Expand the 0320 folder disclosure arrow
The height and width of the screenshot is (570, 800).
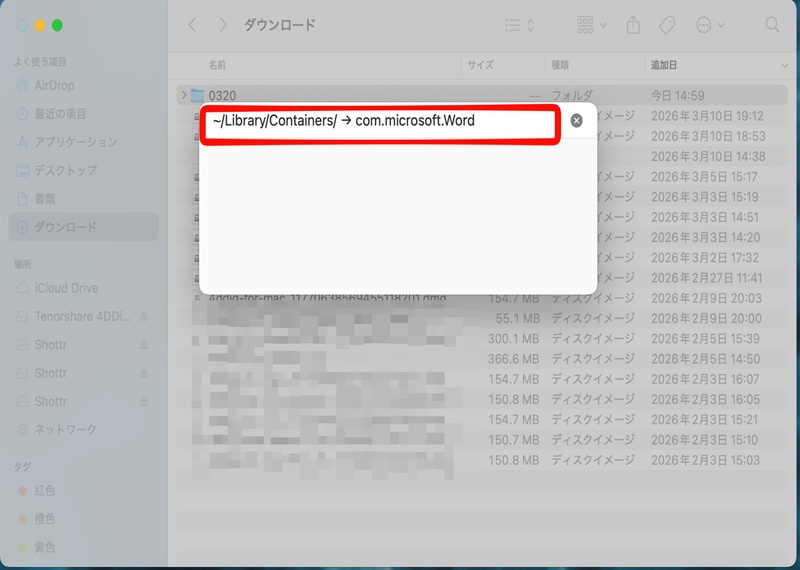coord(184,95)
